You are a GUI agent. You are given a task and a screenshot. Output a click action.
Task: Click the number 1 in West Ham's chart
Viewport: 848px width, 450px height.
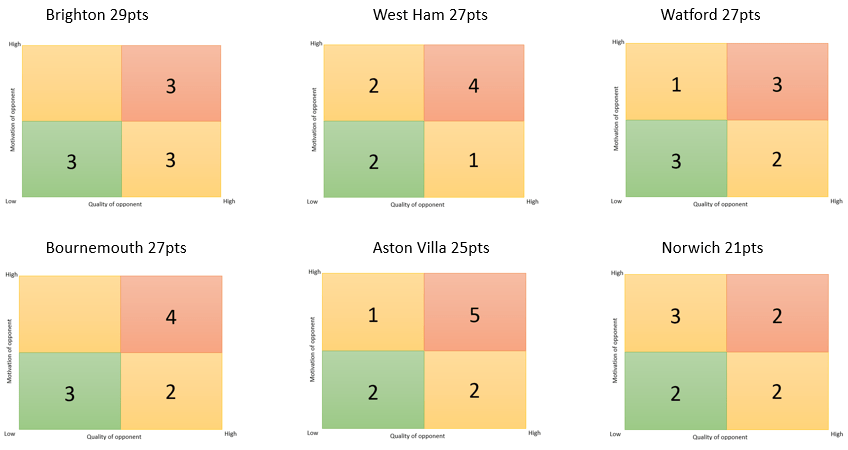click(473, 159)
